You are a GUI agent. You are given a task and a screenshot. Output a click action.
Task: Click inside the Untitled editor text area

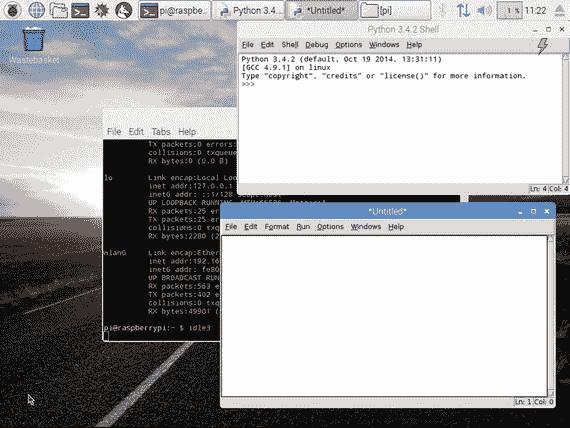click(384, 316)
